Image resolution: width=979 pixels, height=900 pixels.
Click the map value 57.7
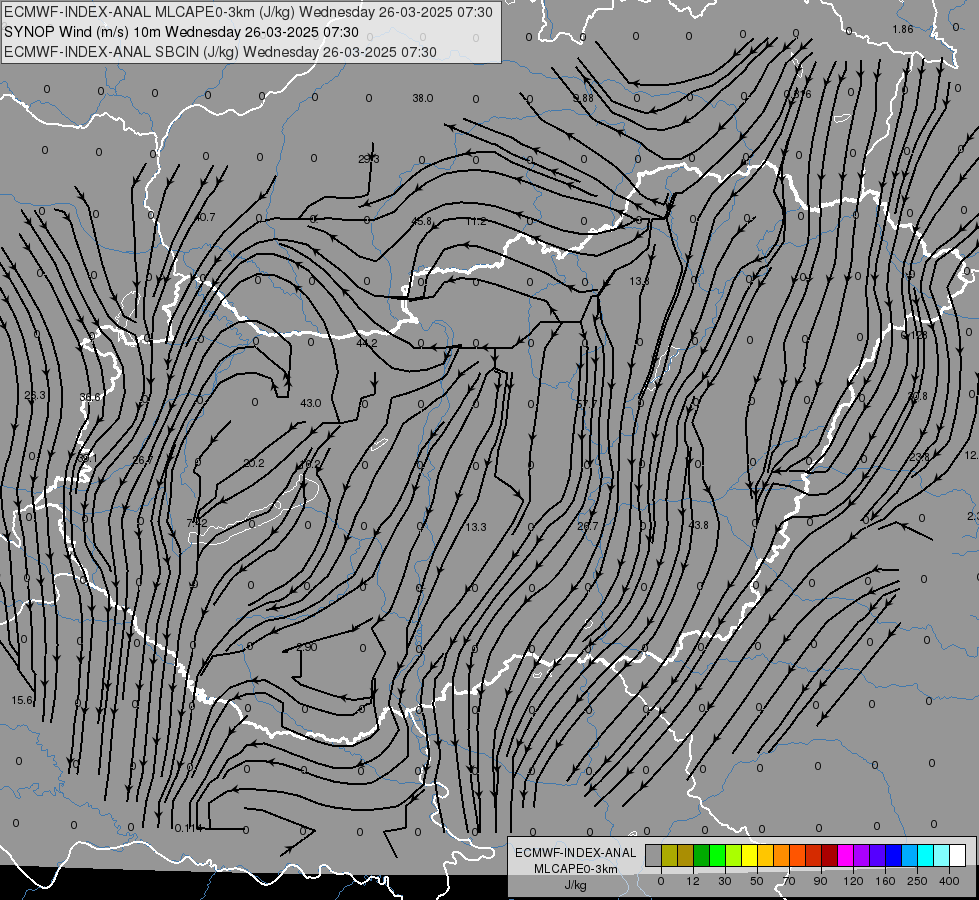coord(586,405)
